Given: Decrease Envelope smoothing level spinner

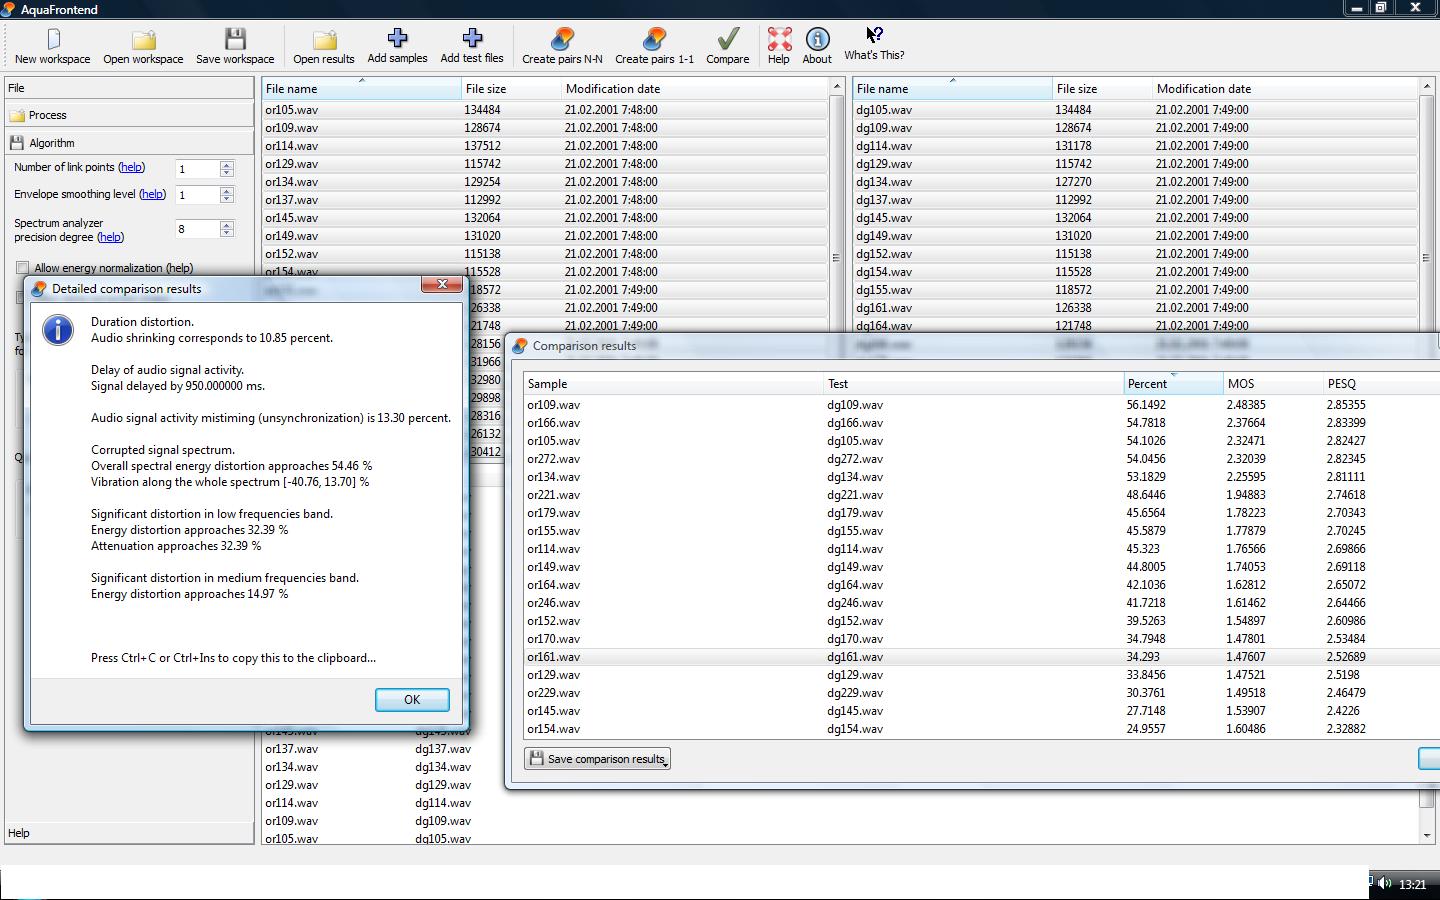Looking at the screenshot, I should pos(227,199).
